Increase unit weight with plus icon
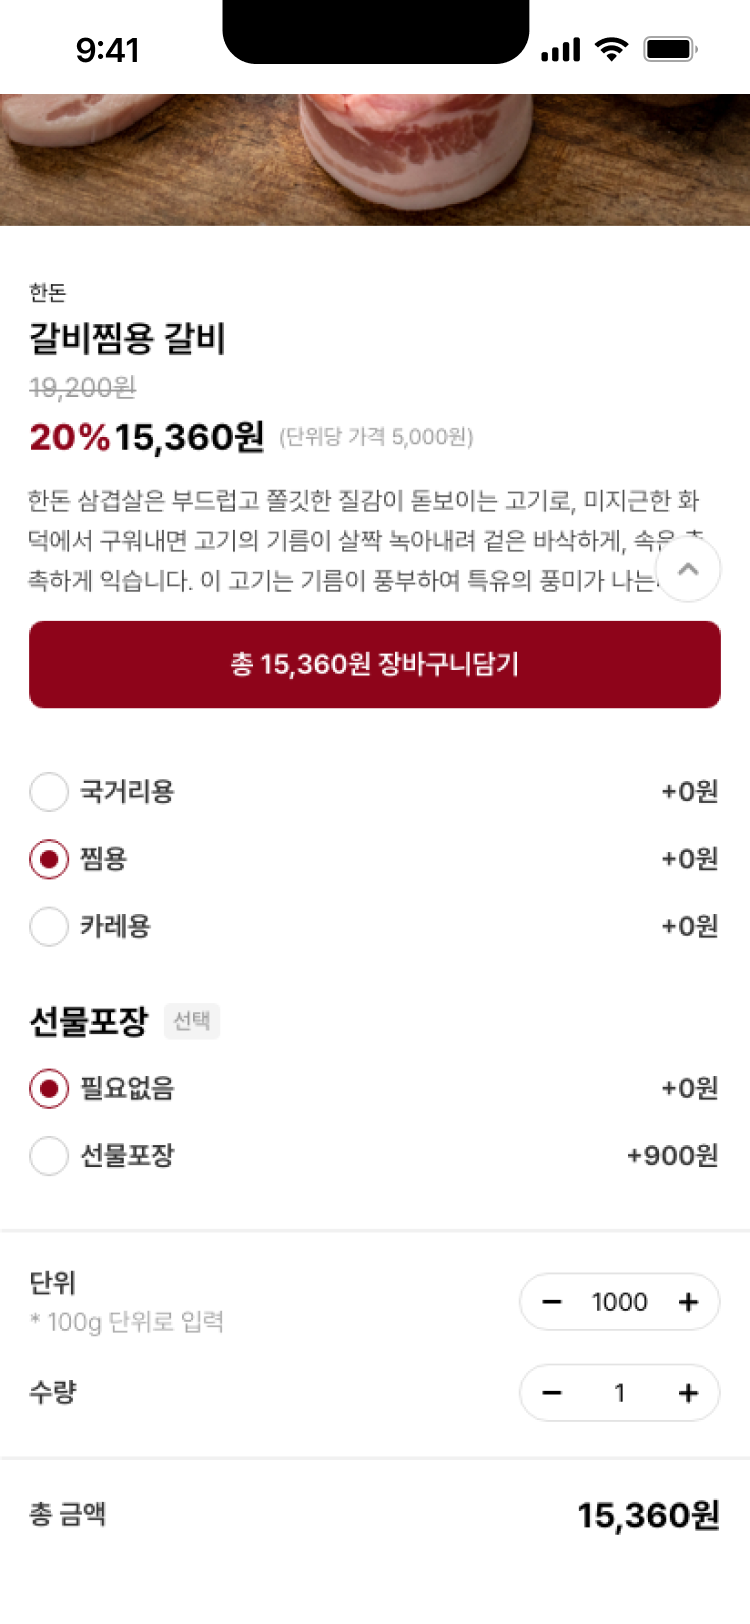Viewport: 750px width, 1624px height. 688,1302
